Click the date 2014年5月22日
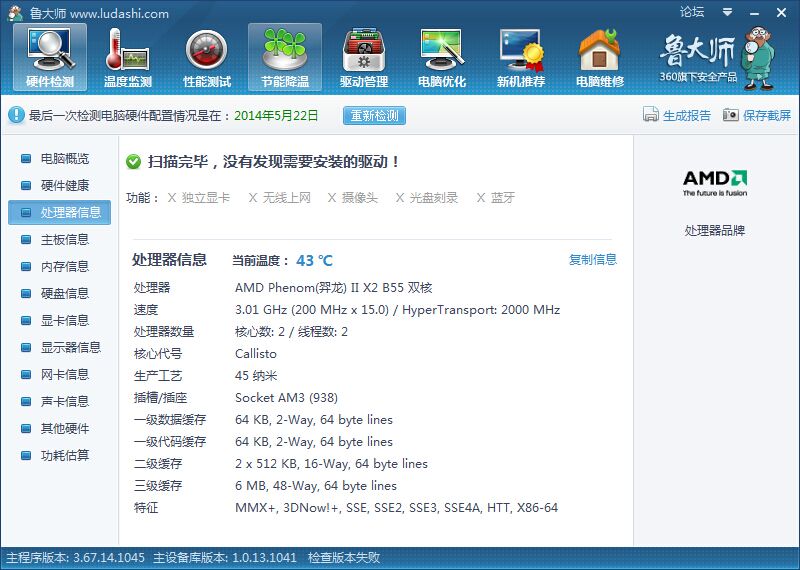800x570 pixels. (276, 115)
